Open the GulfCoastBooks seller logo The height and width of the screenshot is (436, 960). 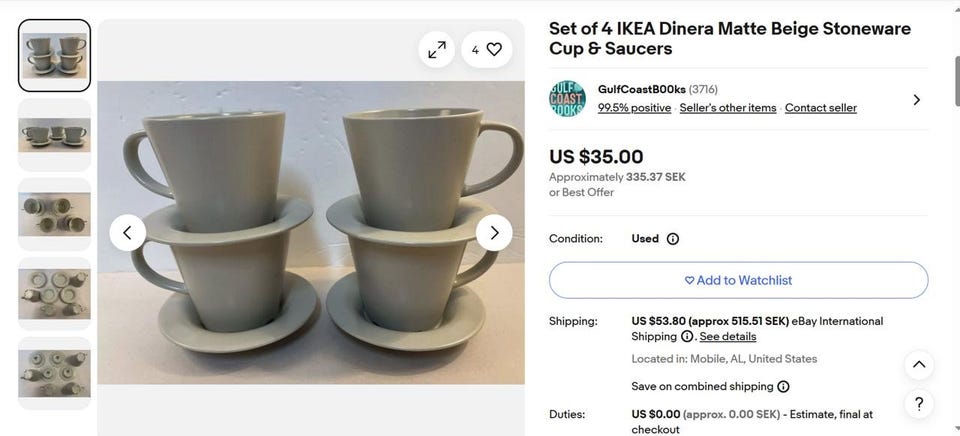567,98
